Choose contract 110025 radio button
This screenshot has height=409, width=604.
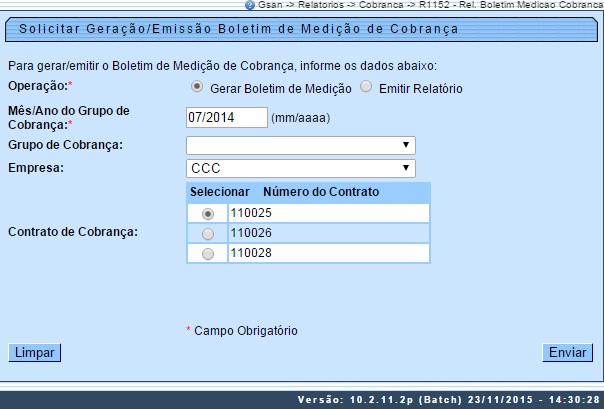click(x=208, y=214)
